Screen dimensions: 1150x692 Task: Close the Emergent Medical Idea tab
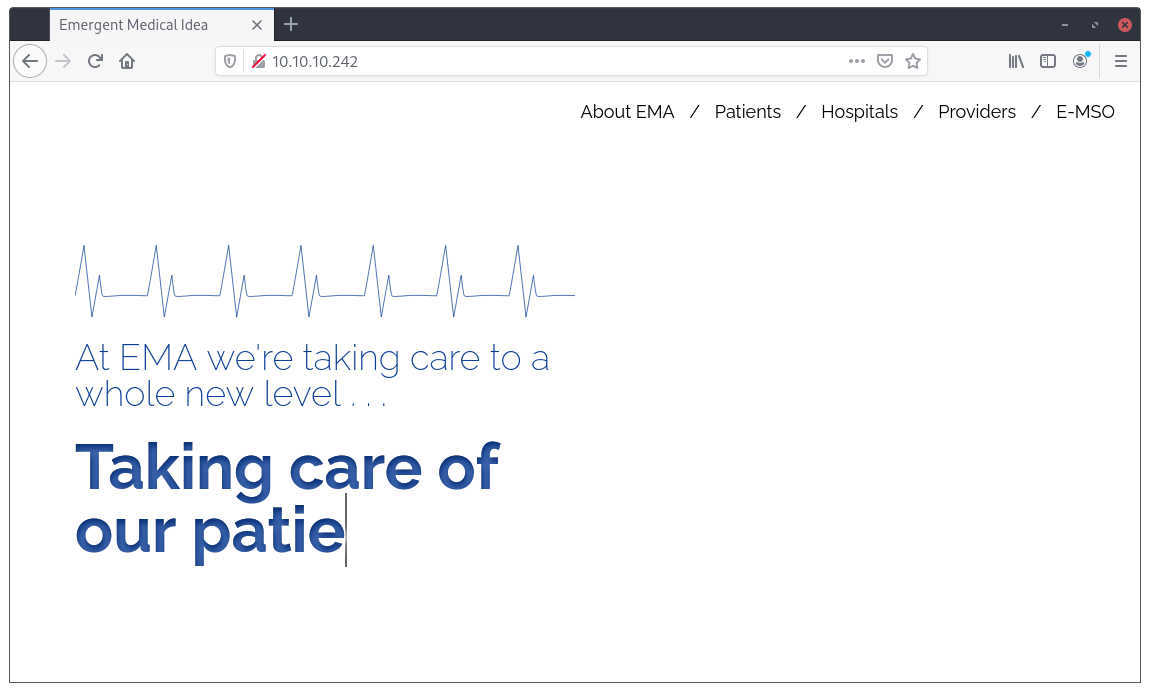click(257, 25)
